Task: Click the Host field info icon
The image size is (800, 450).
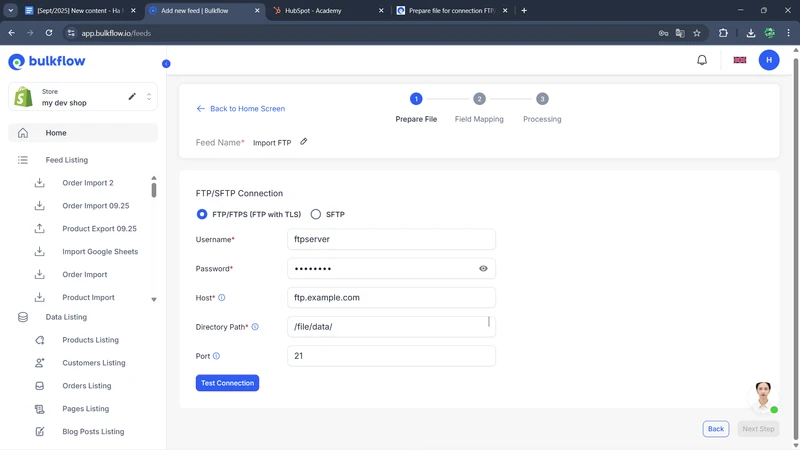Action: pos(222,298)
